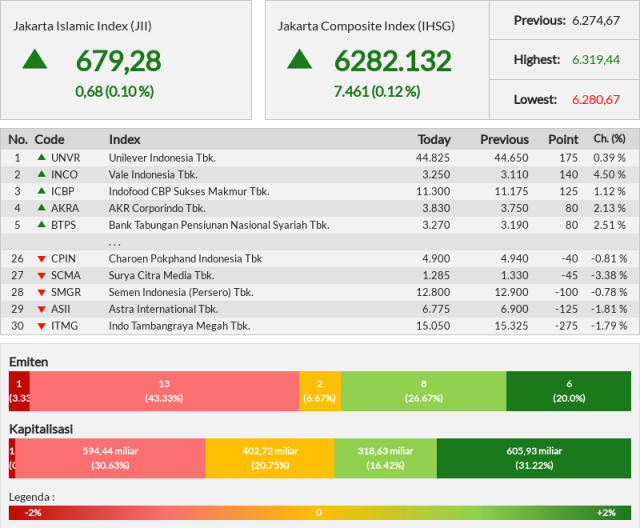This screenshot has height=528, width=640.
Task: Click the green up arrow next to INCO
Action: [x=41, y=174]
